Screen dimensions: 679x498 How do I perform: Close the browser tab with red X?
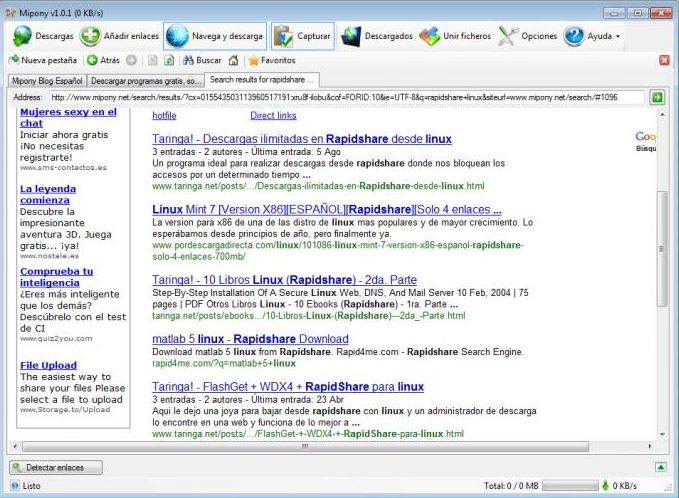664,60
